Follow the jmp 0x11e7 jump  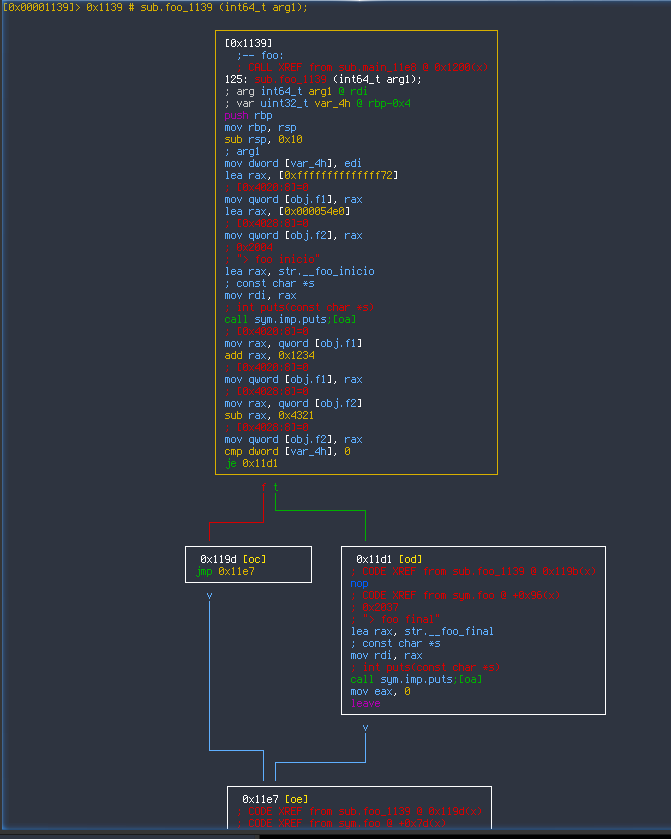227,571
